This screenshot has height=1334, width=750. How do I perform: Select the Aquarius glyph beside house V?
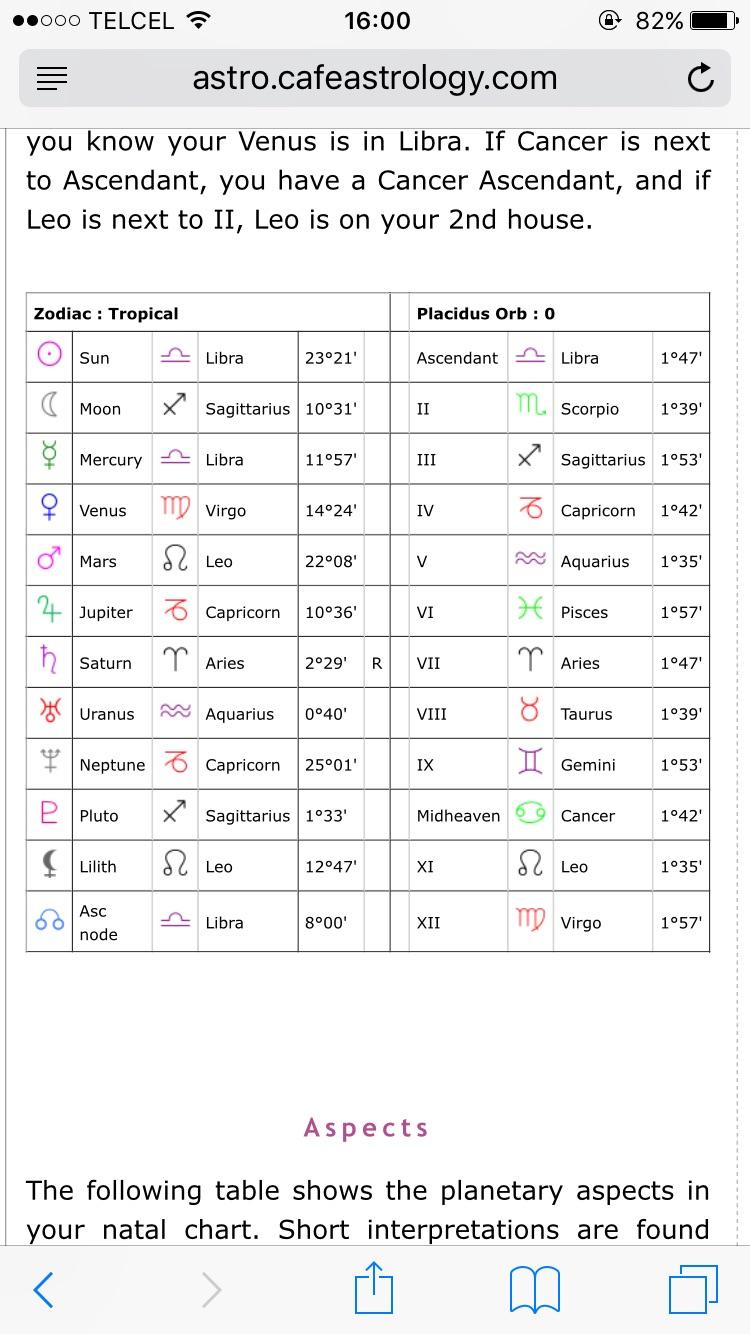click(x=530, y=560)
